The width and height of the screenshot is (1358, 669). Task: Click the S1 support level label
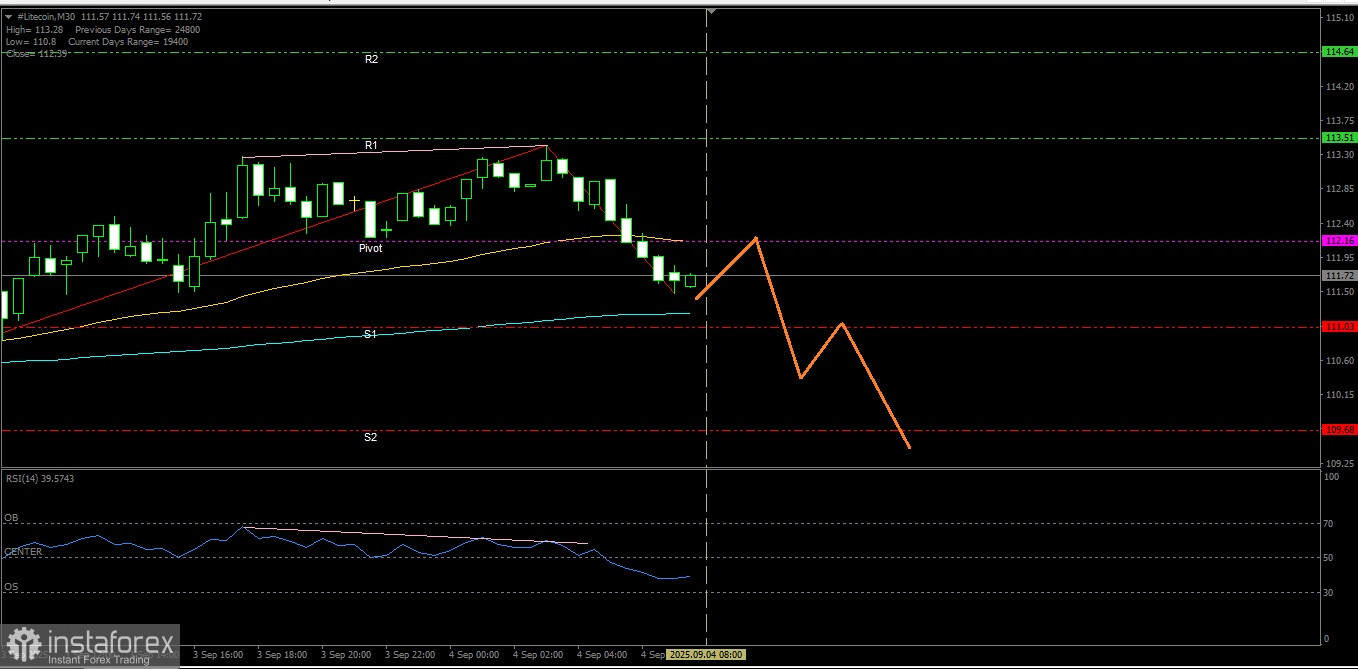click(370, 334)
